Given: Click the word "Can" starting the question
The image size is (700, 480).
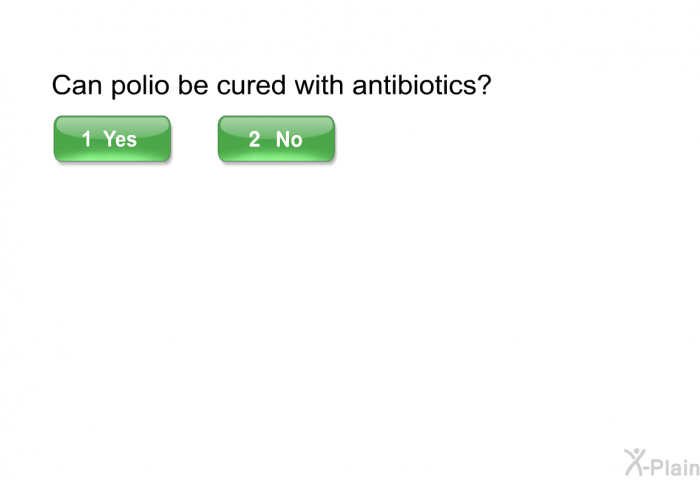Looking at the screenshot, I should [77, 84].
